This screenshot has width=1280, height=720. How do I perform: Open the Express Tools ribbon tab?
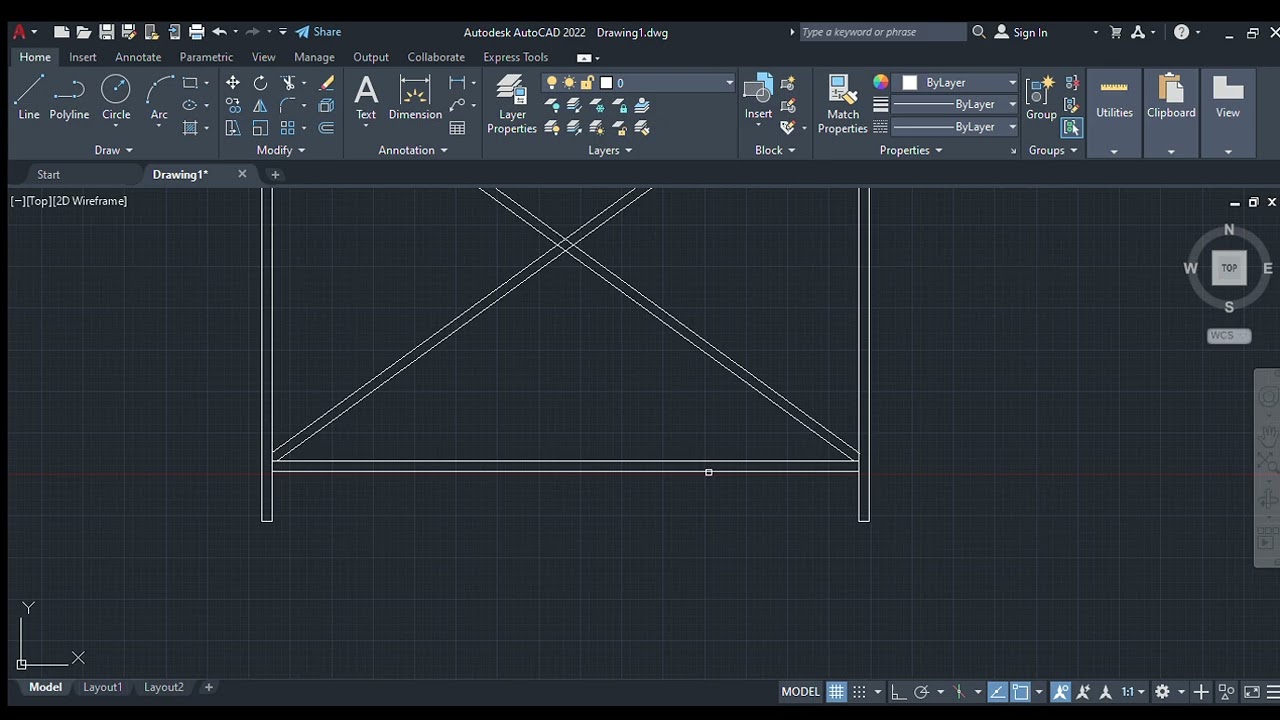click(x=516, y=57)
